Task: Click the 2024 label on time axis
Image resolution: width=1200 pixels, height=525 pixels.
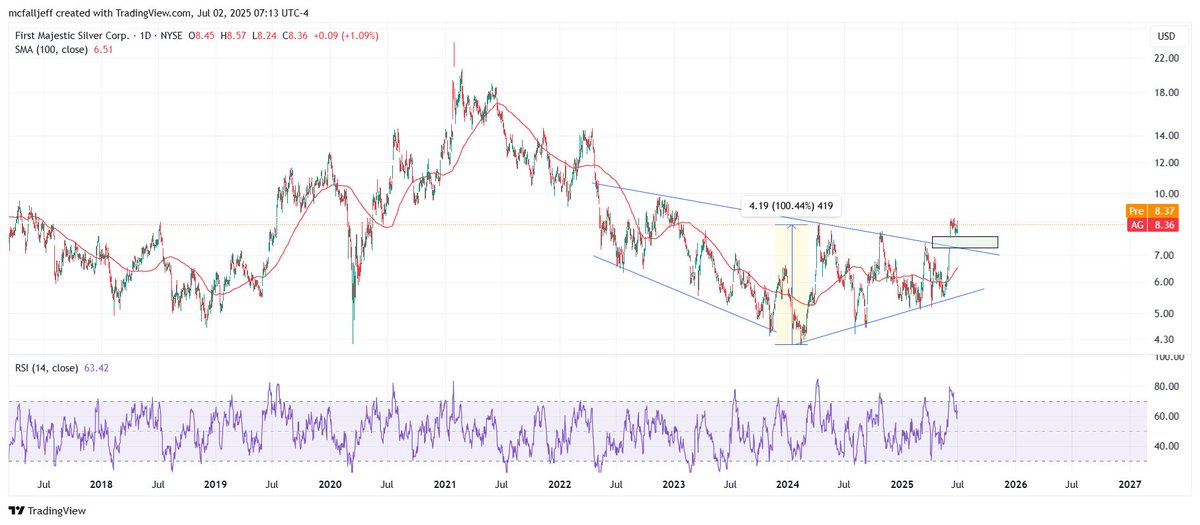Action: [787, 483]
